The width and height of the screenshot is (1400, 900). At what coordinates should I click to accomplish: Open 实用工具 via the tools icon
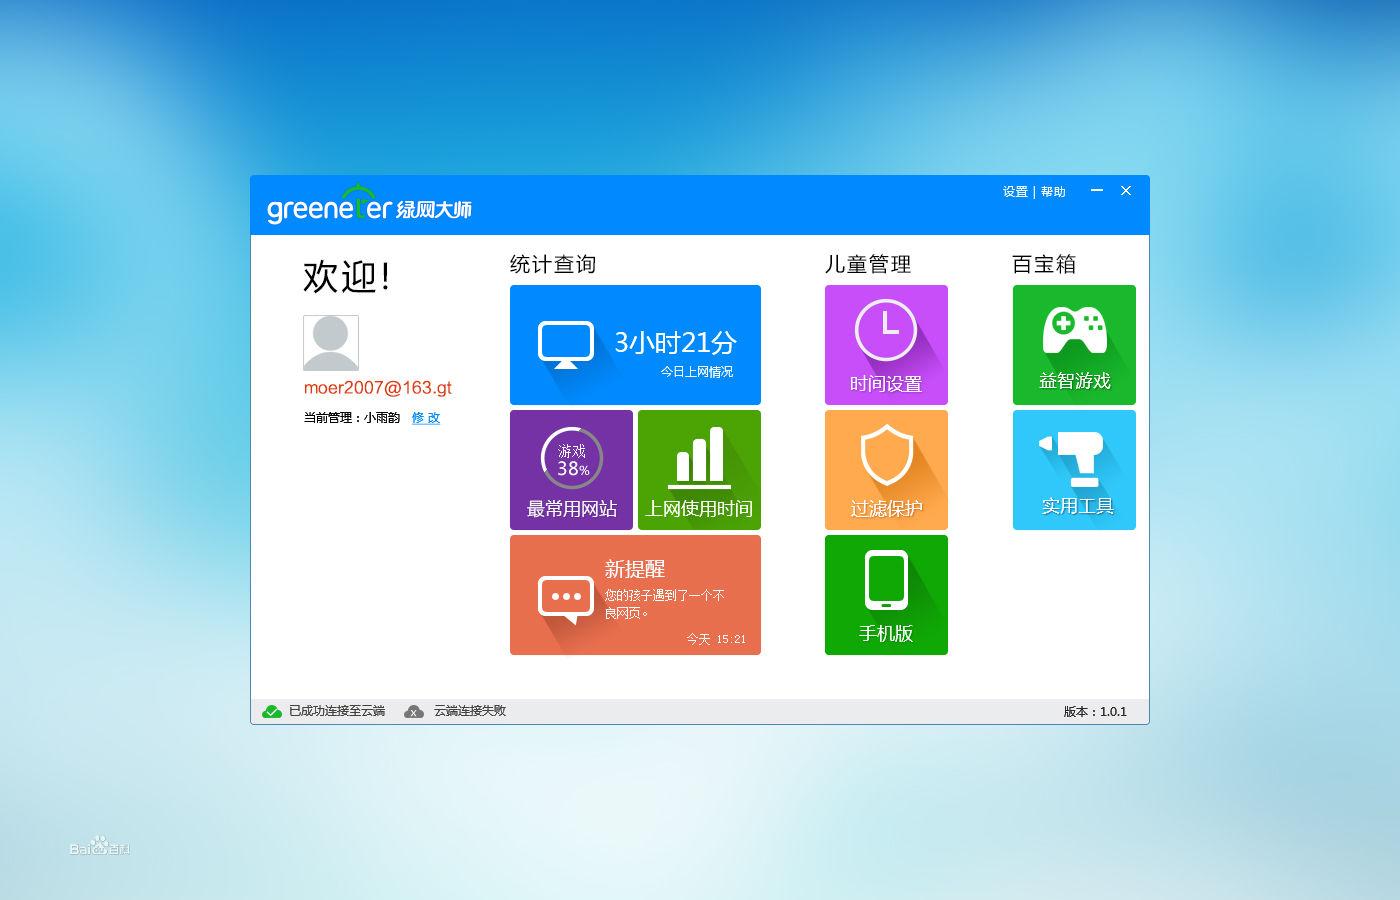click(x=1074, y=455)
